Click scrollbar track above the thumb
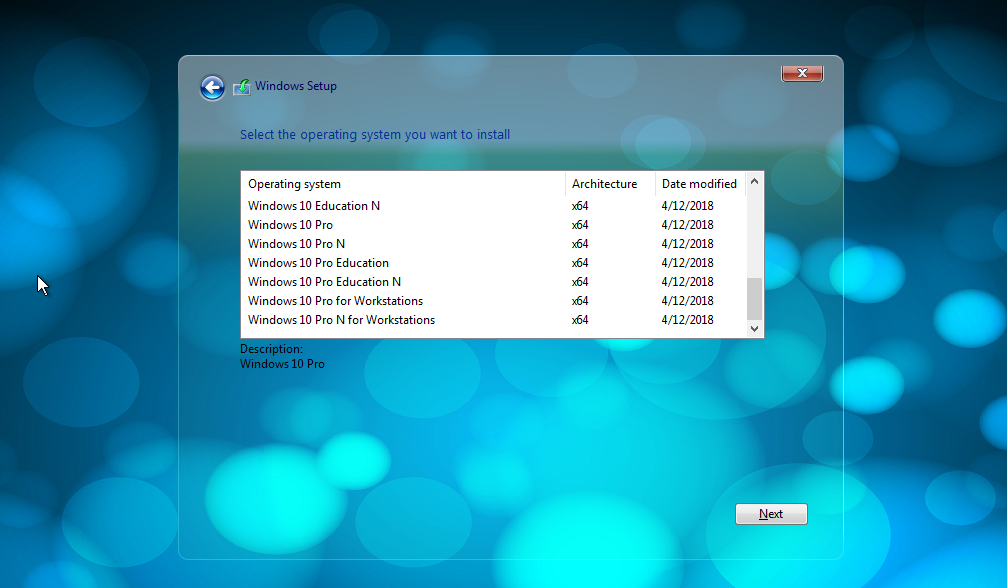Image resolution: width=1007 pixels, height=588 pixels. pyautogui.click(x=754, y=235)
